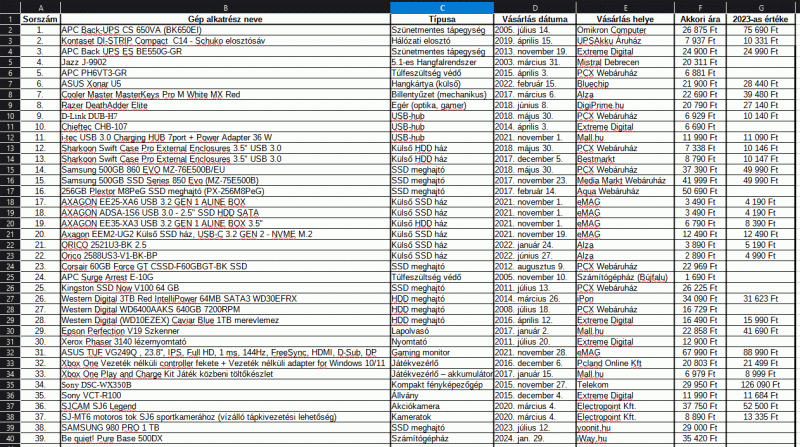Select type cell 'Hangkártya (külső)'
Viewport: 800px width, 447px height.
(442, 84)
